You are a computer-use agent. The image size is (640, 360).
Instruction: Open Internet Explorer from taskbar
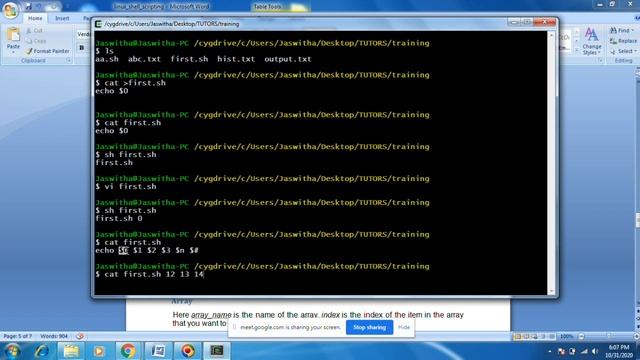coord(42,351)
